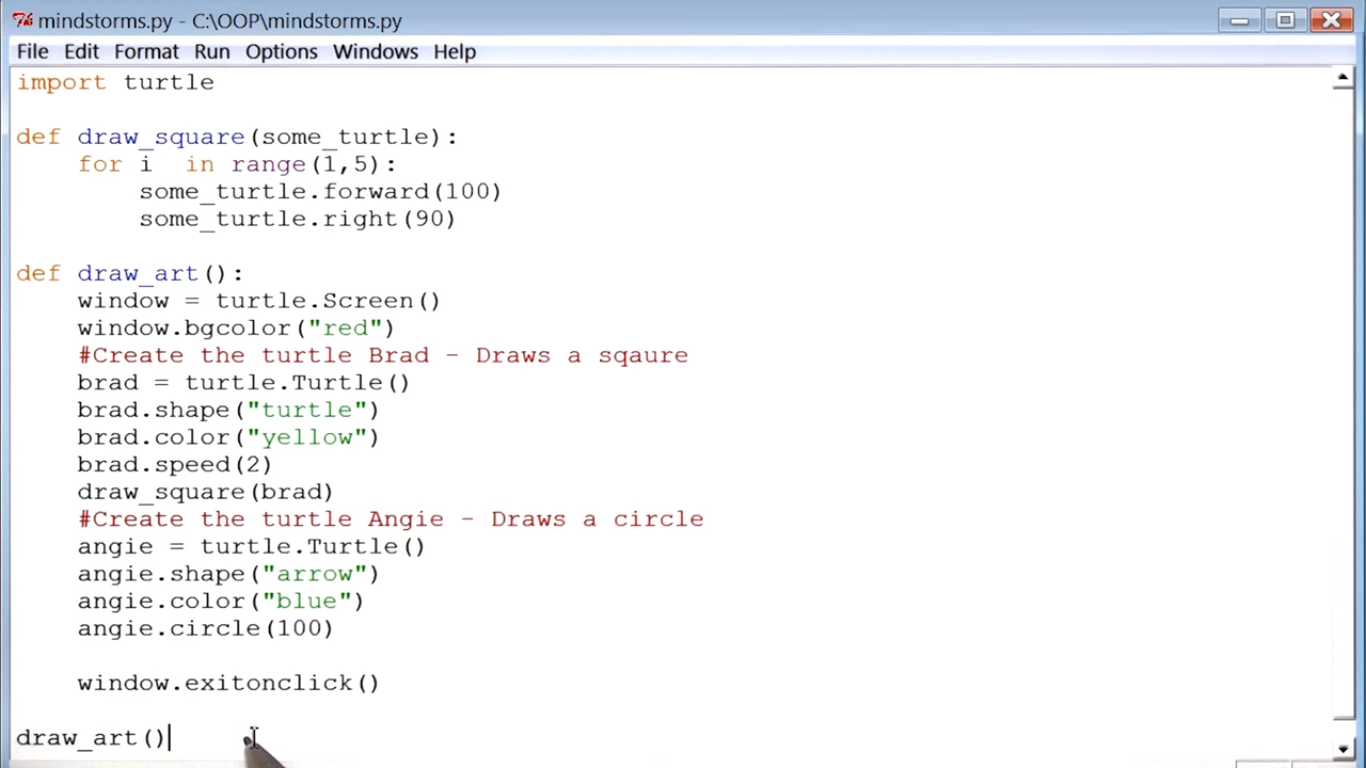Click 'angie.color("blue")' line
Viewport: 1366px width, 768px height.
(221, 601)
